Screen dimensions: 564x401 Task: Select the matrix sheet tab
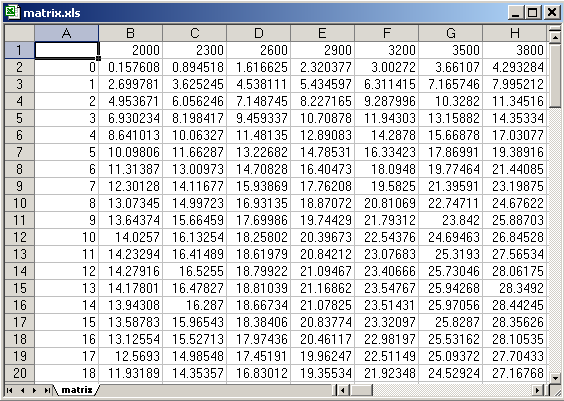(76, 390)
